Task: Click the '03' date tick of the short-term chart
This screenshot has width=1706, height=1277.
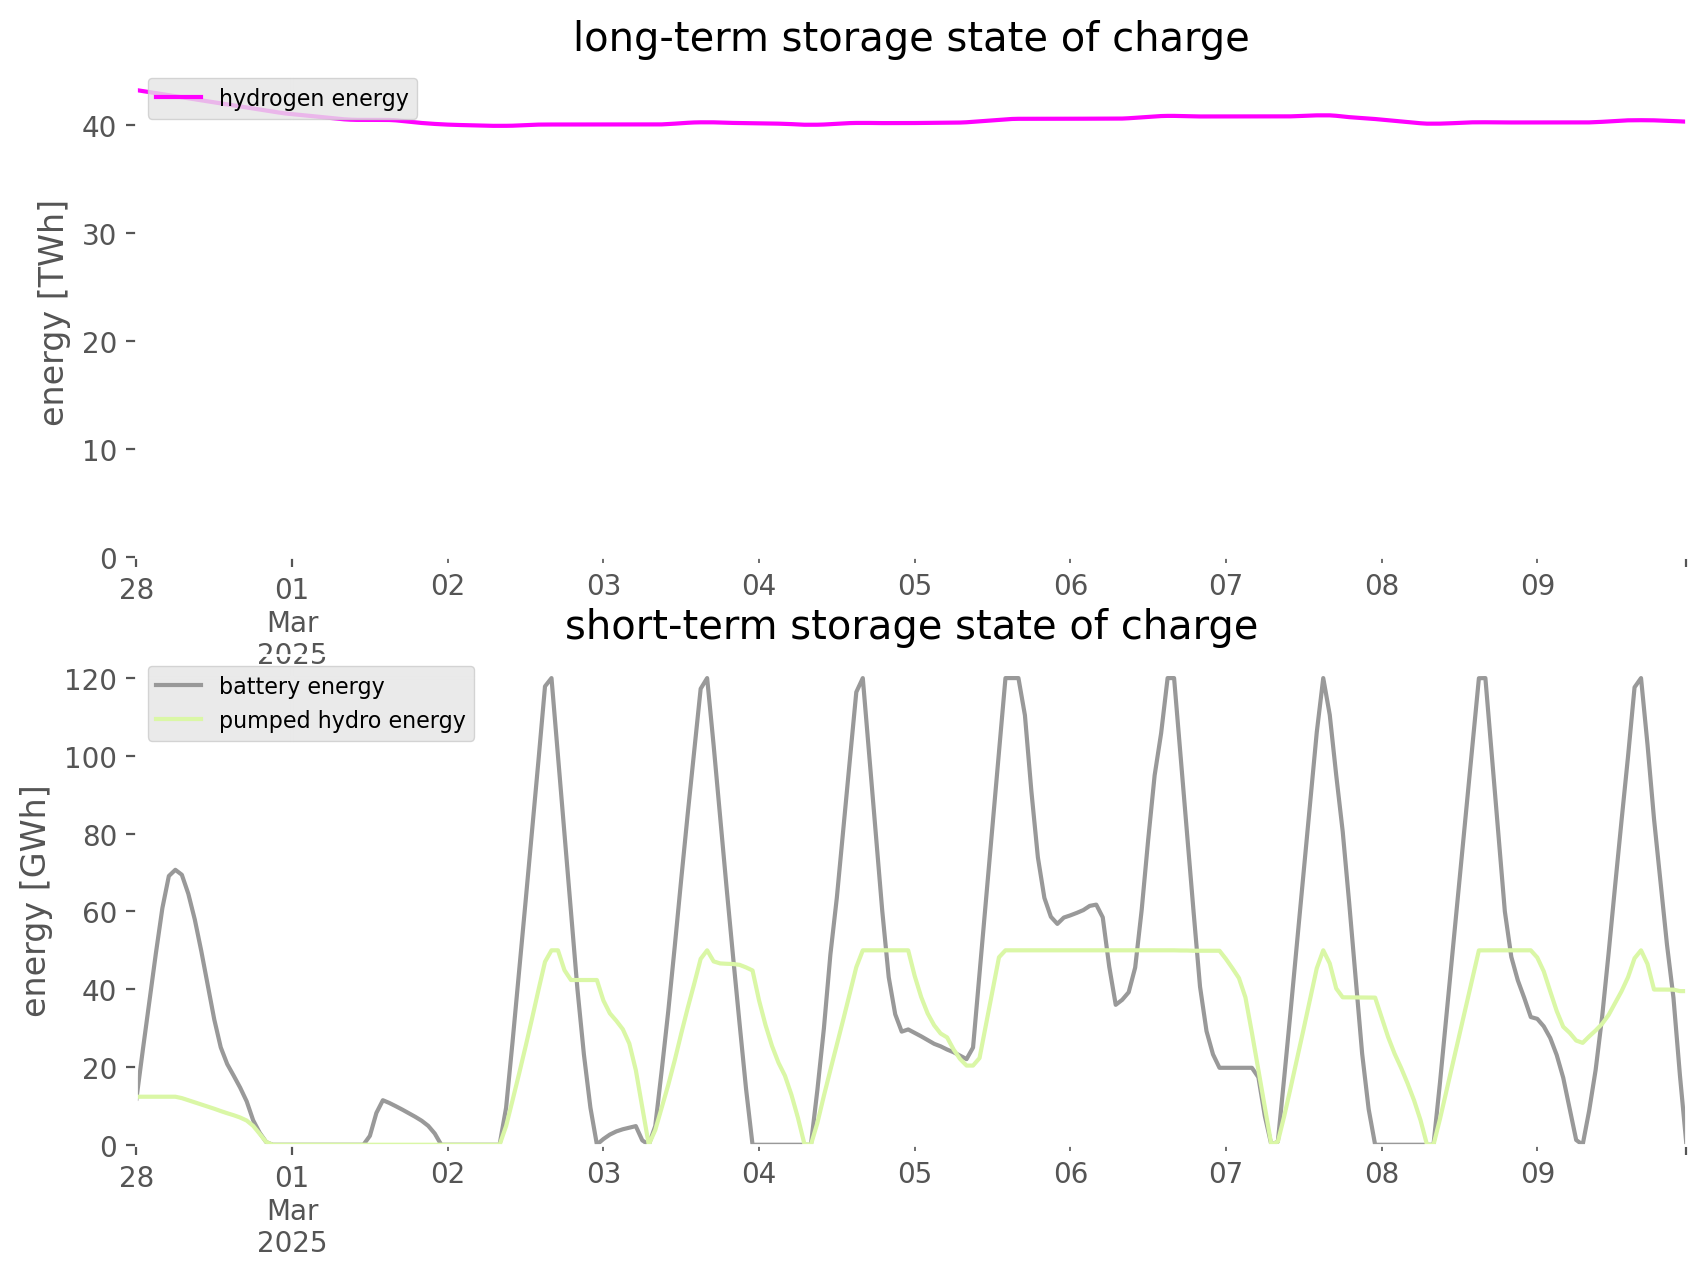Action: [x=604, y=1174]
